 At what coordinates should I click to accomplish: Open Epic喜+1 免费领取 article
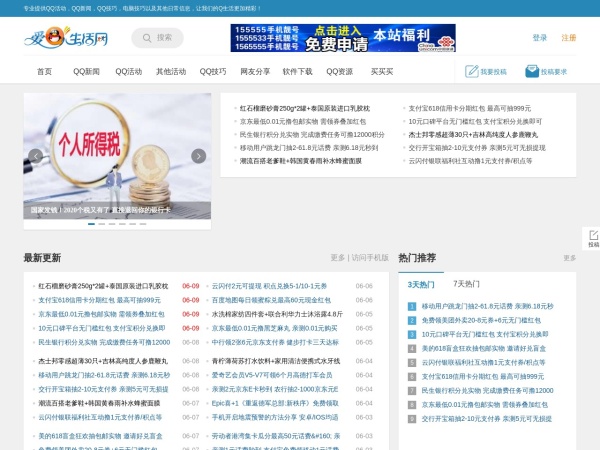tap(275, 403)
